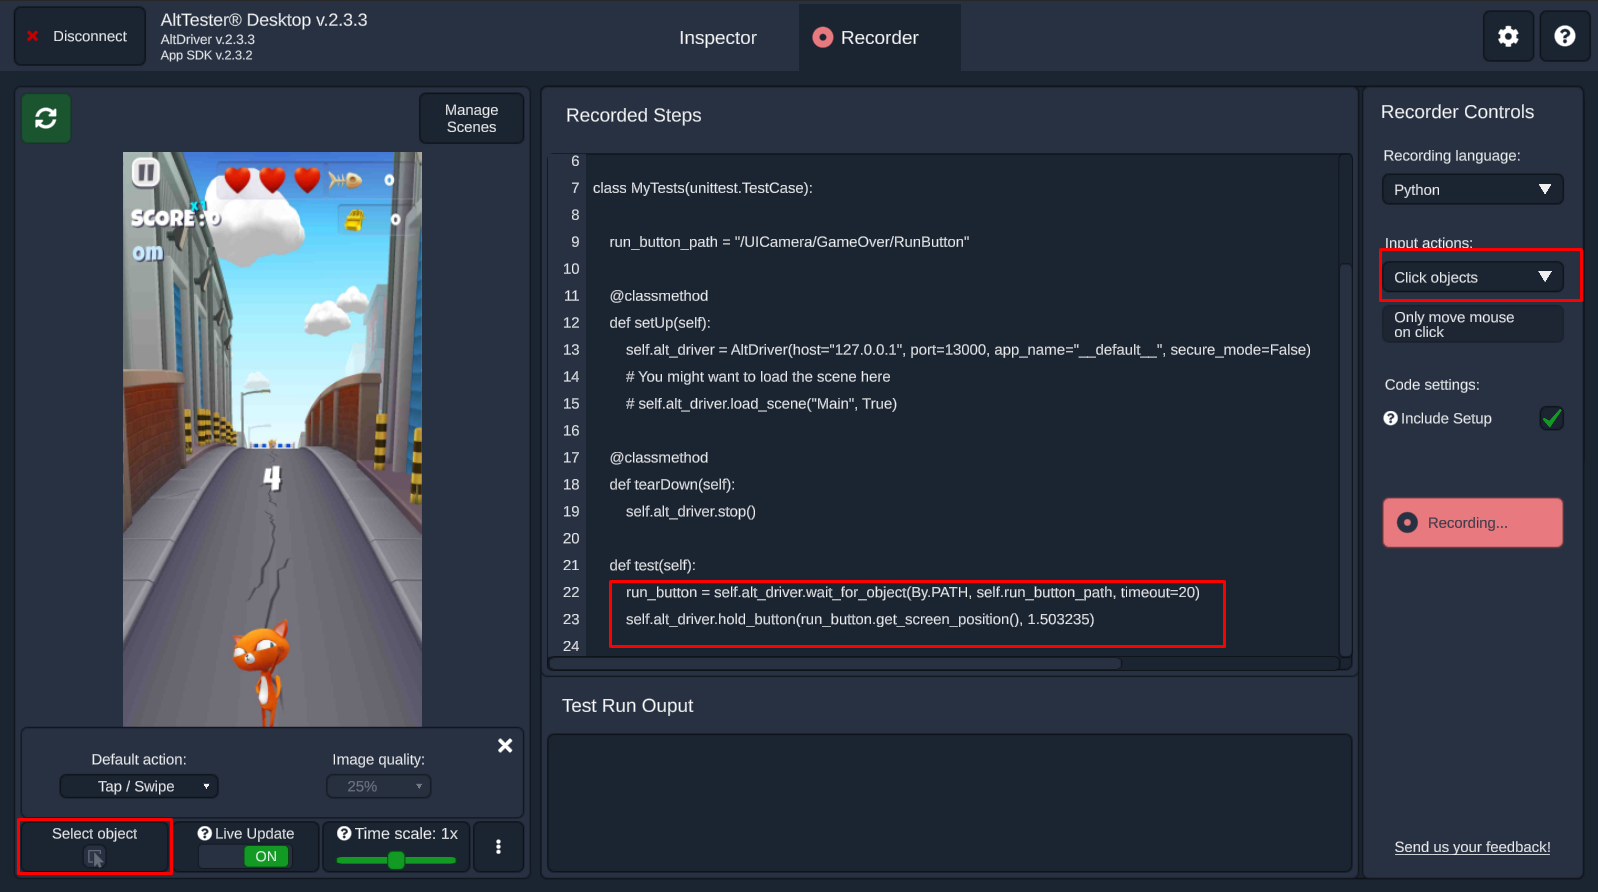This screenshot has height=892, width=1598.
Task: Click Only move mouse on click option
Action: [1472, 324]
